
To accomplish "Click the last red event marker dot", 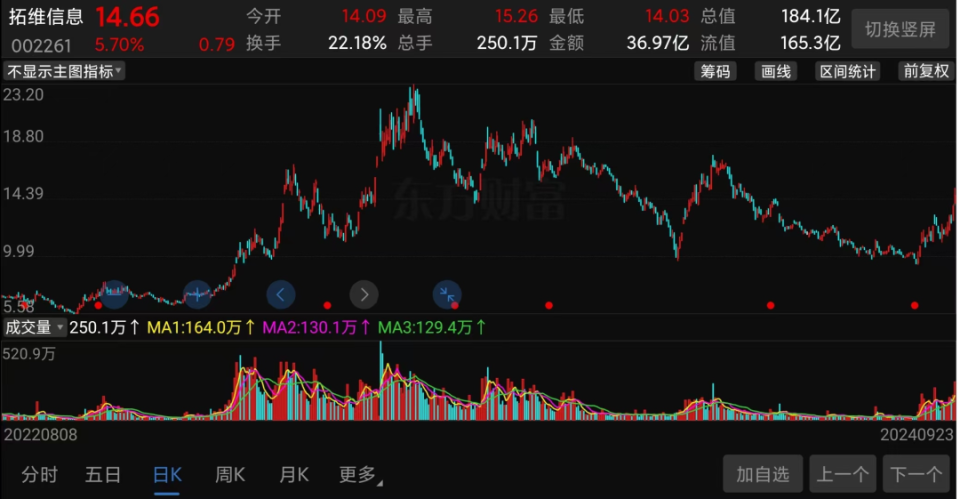I will (x=915, y=306).
